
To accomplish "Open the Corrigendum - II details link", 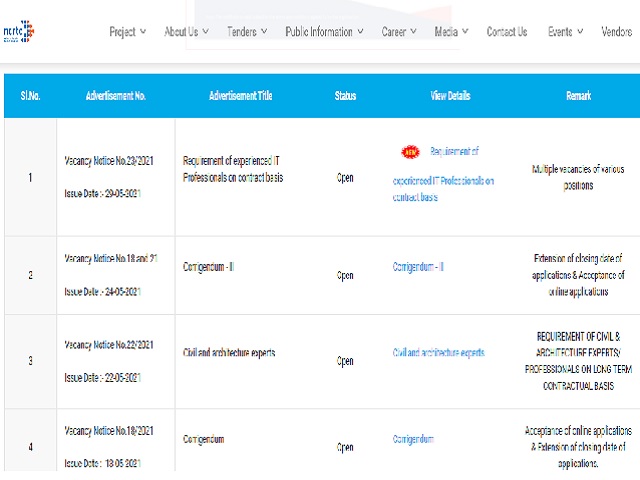I will pyautogui.click(x=418, y=267).
